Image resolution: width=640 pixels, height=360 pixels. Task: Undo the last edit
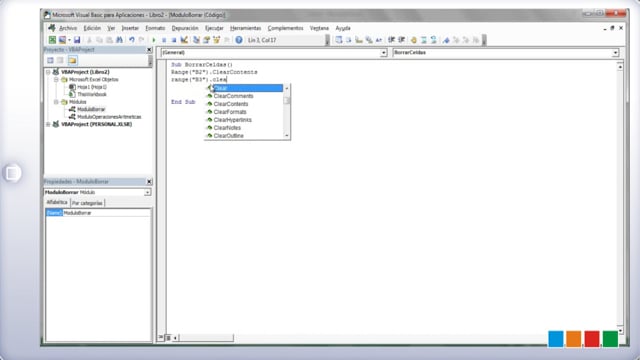(131, 40)
